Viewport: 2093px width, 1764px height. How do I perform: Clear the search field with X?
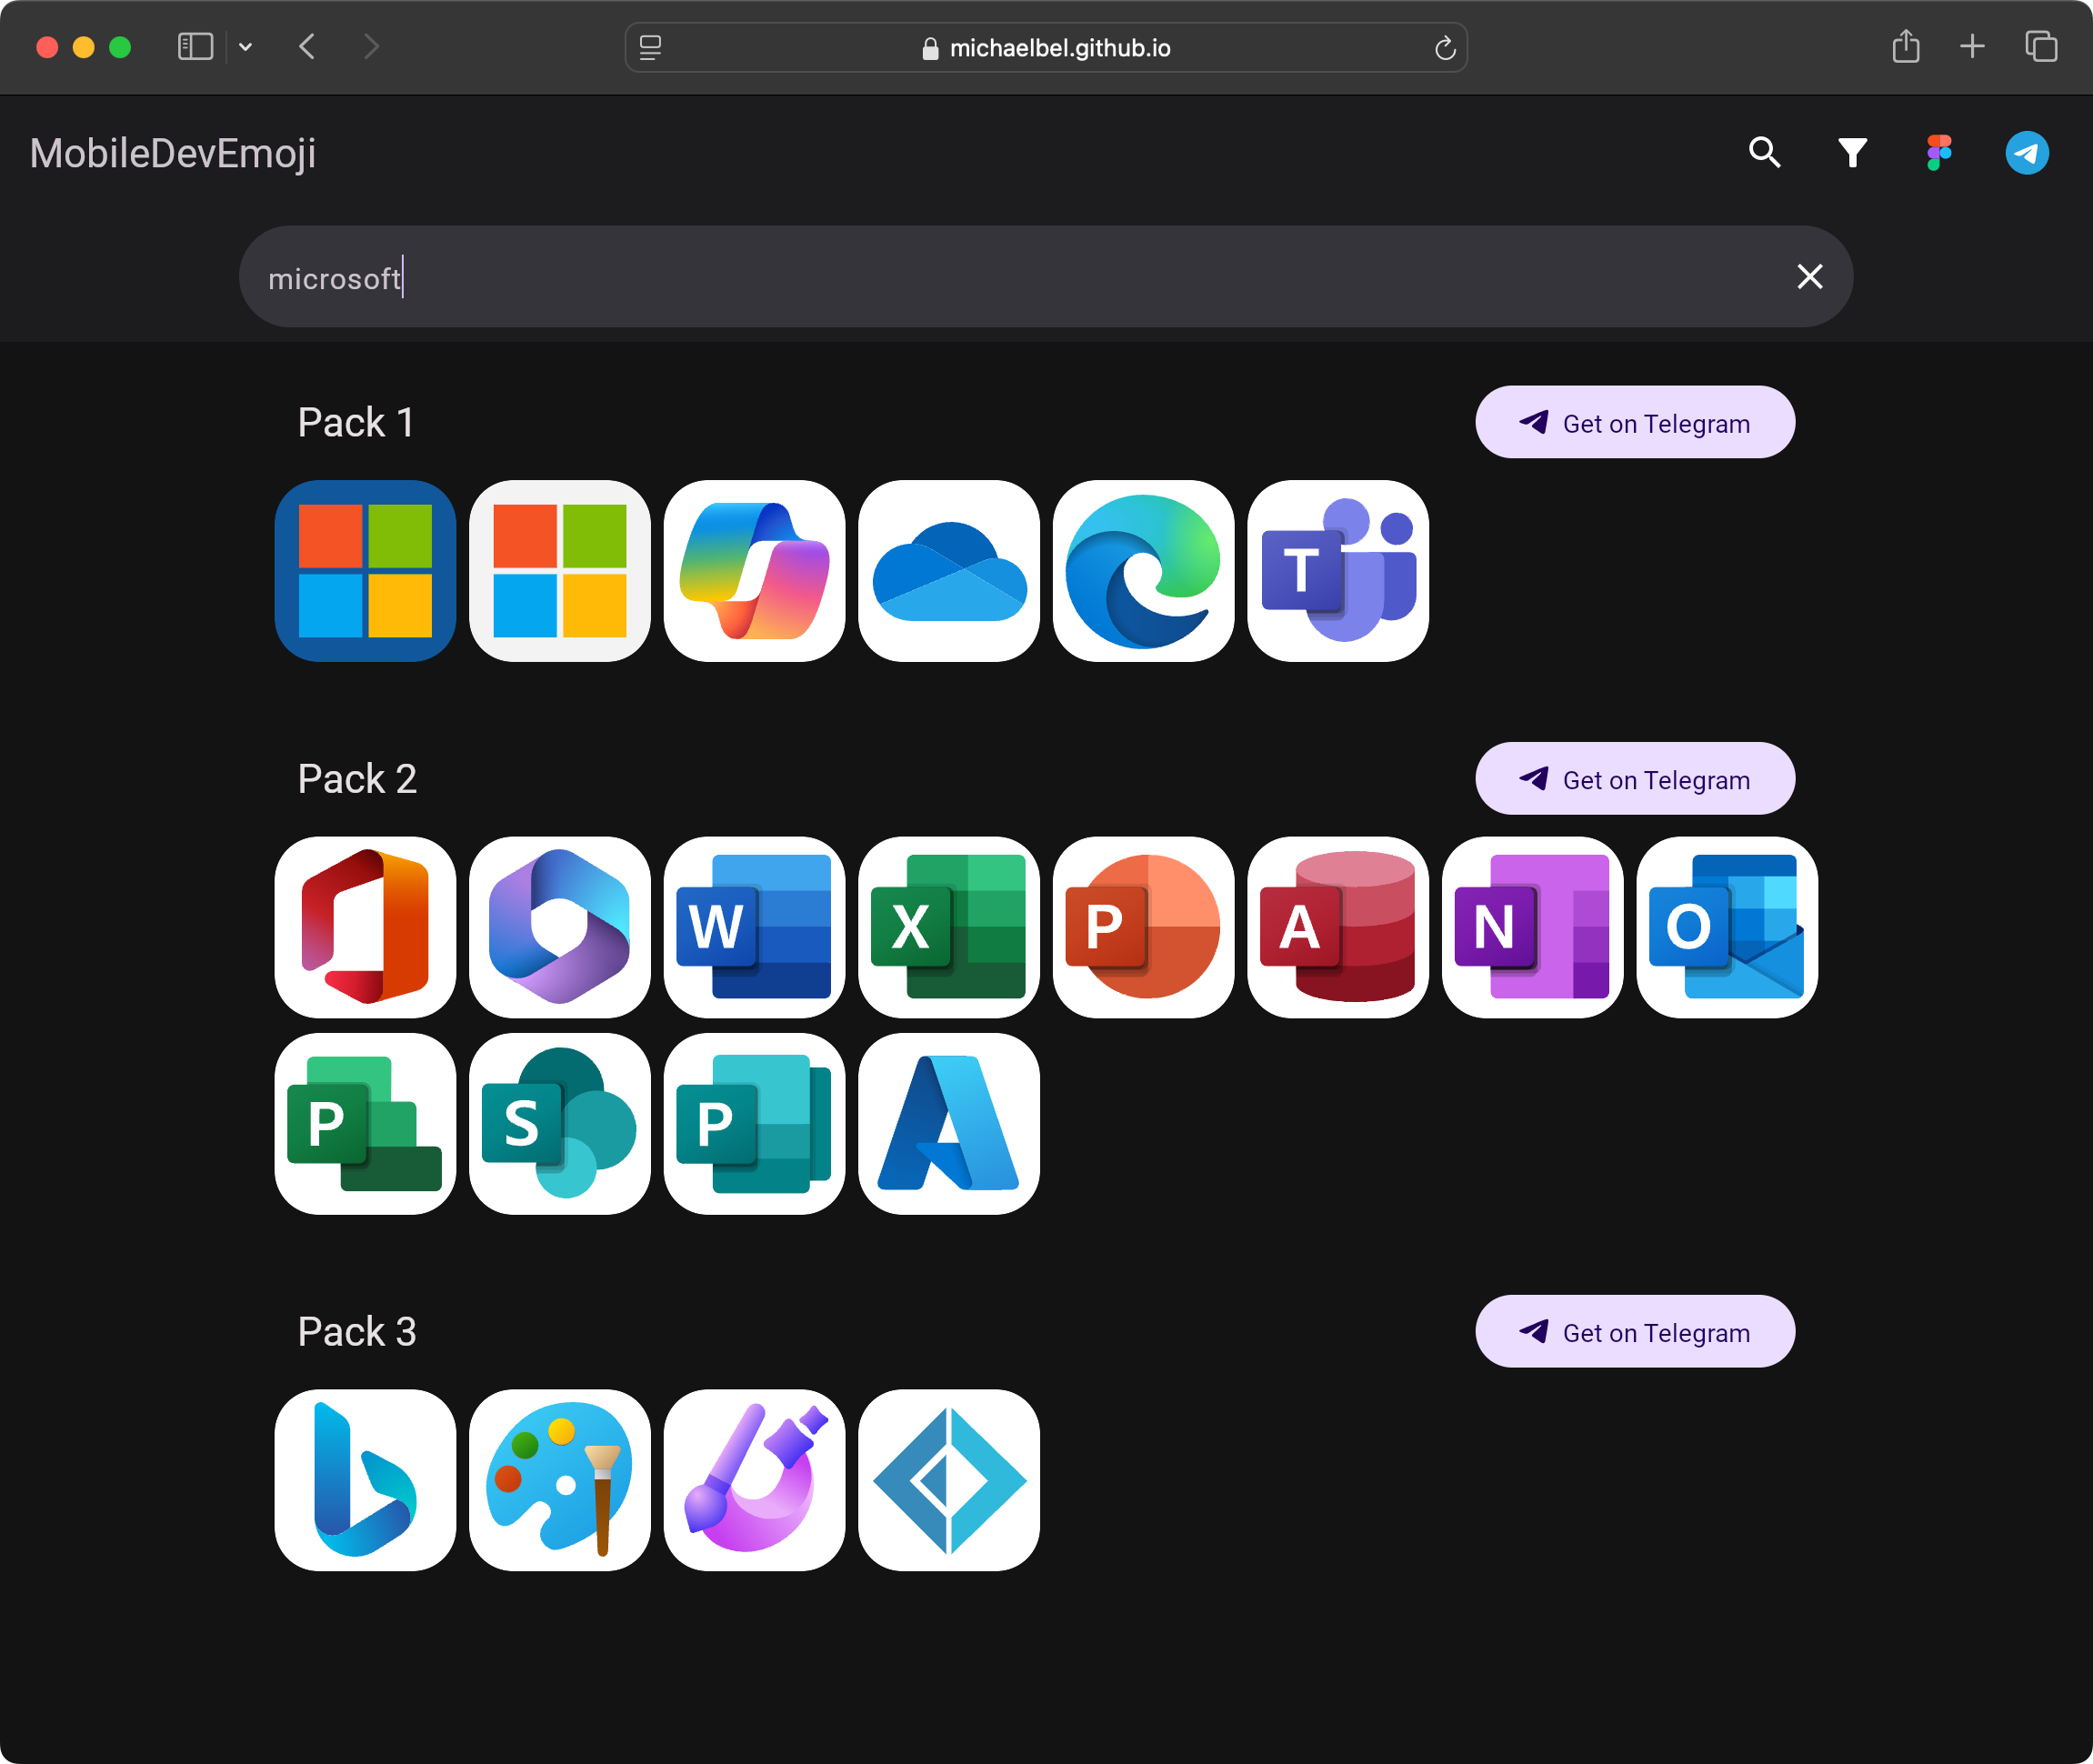tap(1809, 277)
